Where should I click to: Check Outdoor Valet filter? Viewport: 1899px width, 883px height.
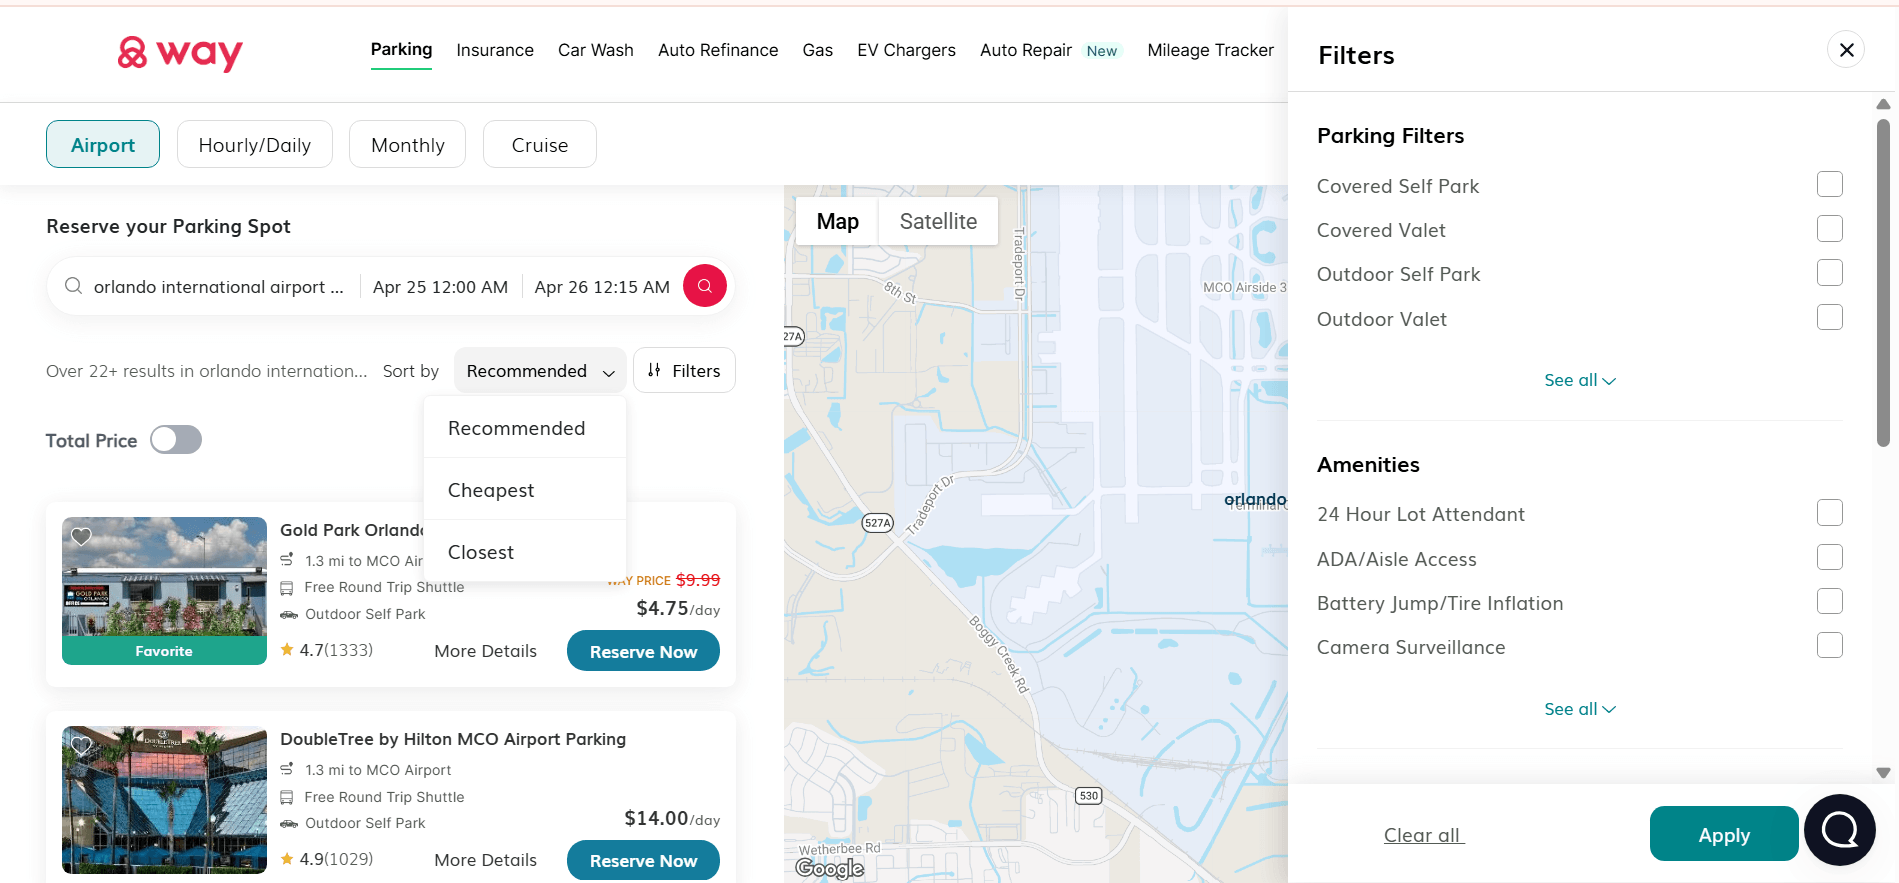(x=1830, y=318)
